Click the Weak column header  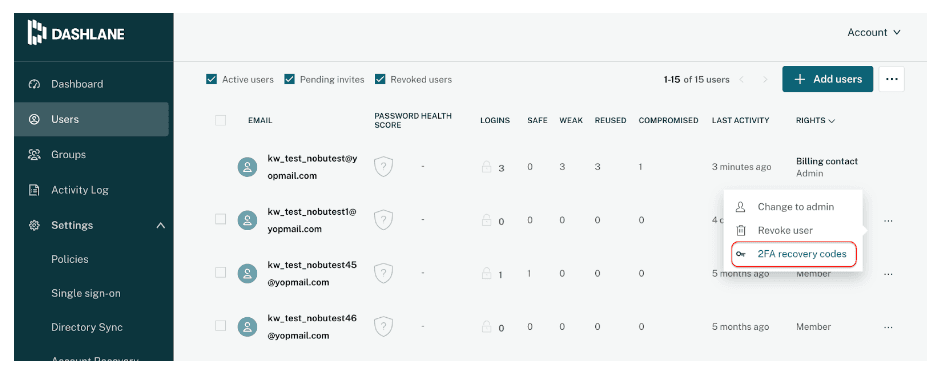click(571, 120)
